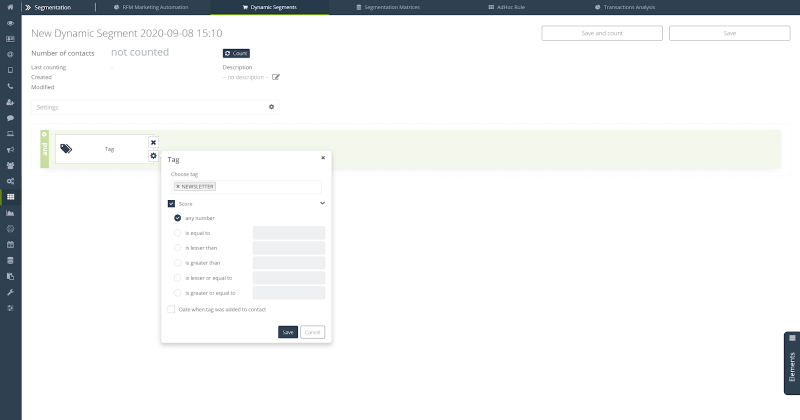Open the wrench tools icon in the sidebar
This screenshot has width=800, height=420.
coord(10,292)
